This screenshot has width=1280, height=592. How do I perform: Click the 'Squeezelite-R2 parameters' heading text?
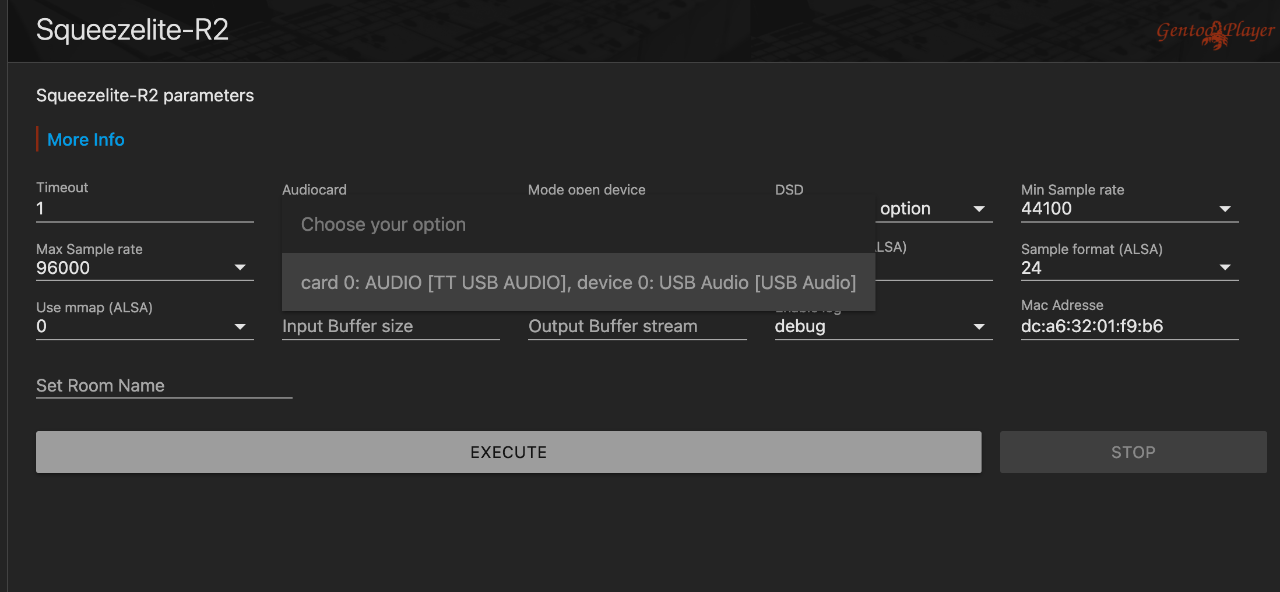[145, 96]
